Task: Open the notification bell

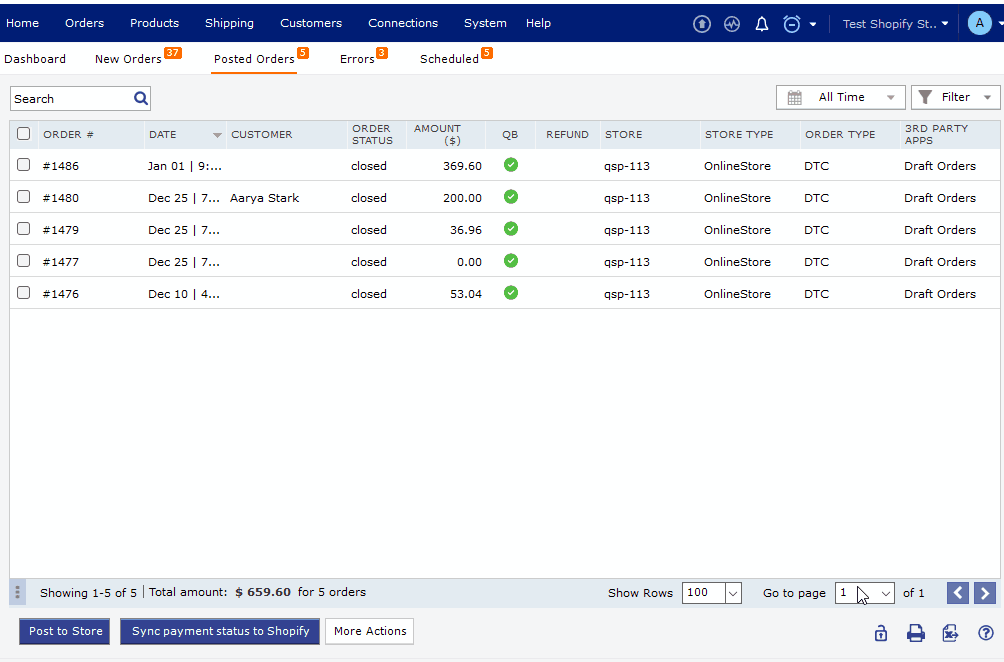Action: [x=761, y=23]
